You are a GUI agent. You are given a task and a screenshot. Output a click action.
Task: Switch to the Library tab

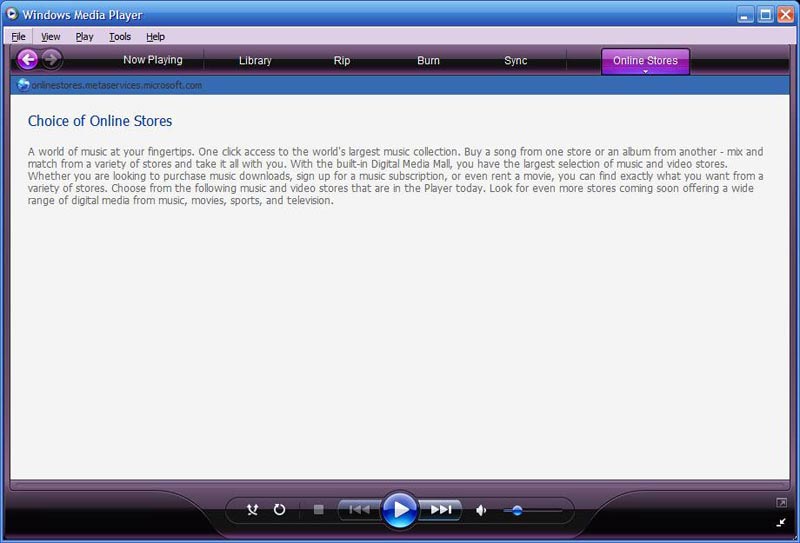255,61
